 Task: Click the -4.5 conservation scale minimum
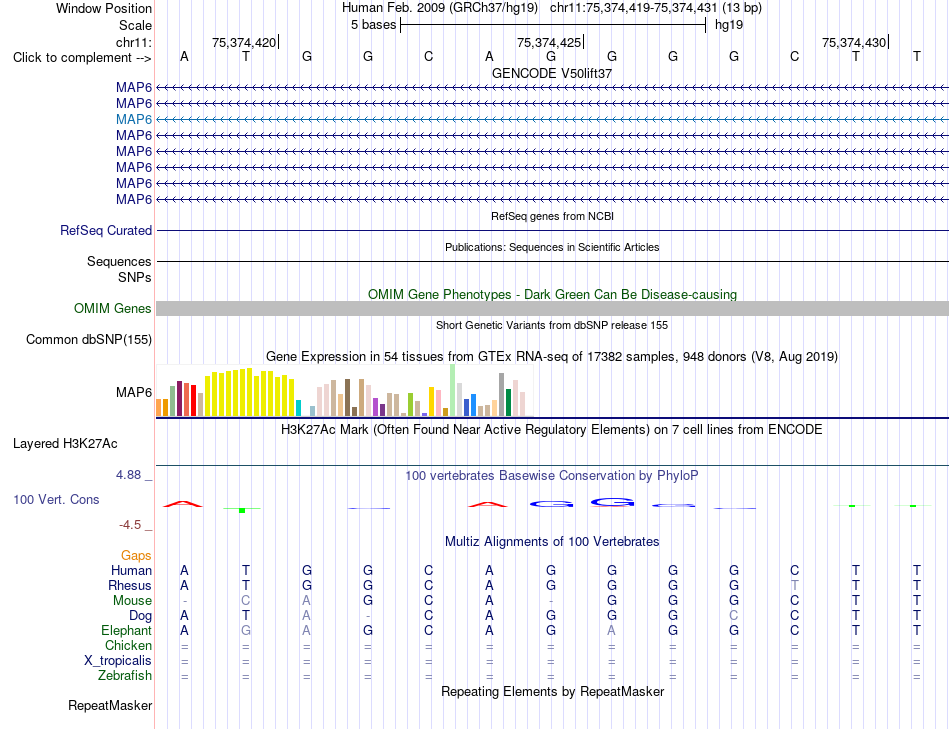click(130, 525)
